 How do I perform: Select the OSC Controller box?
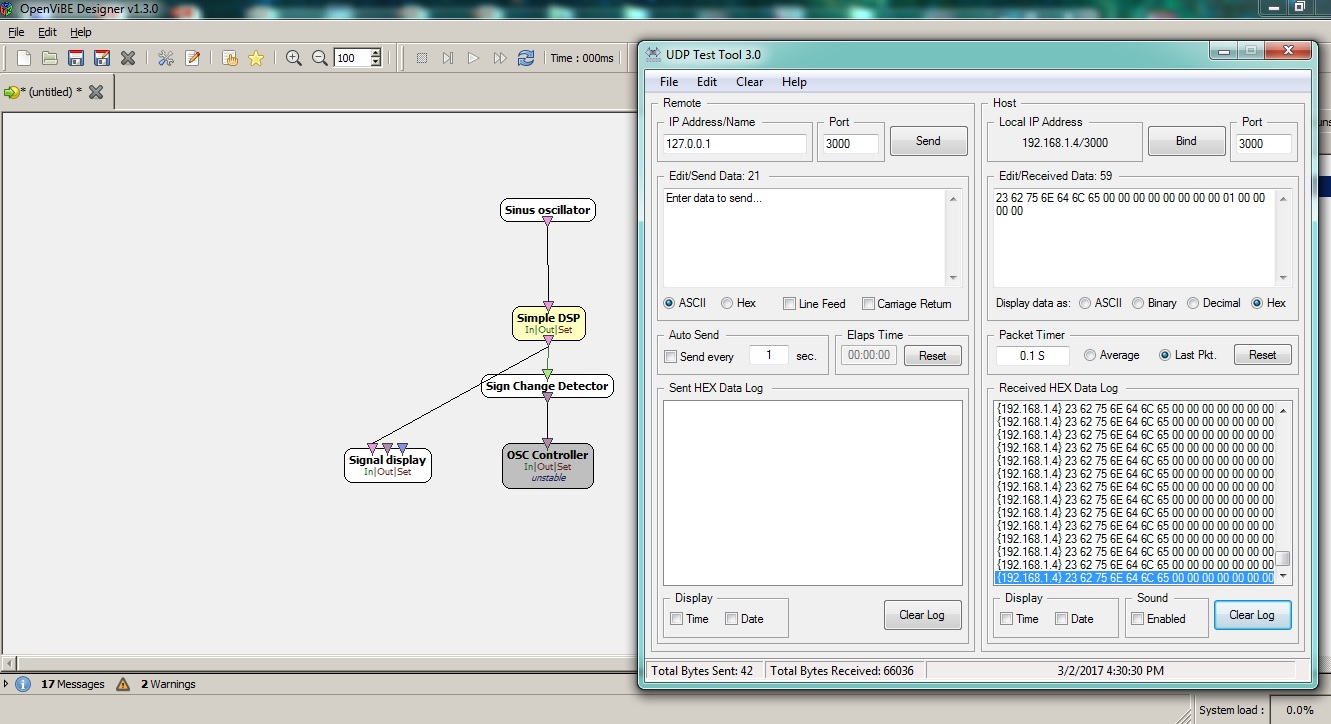click(548, 466)
